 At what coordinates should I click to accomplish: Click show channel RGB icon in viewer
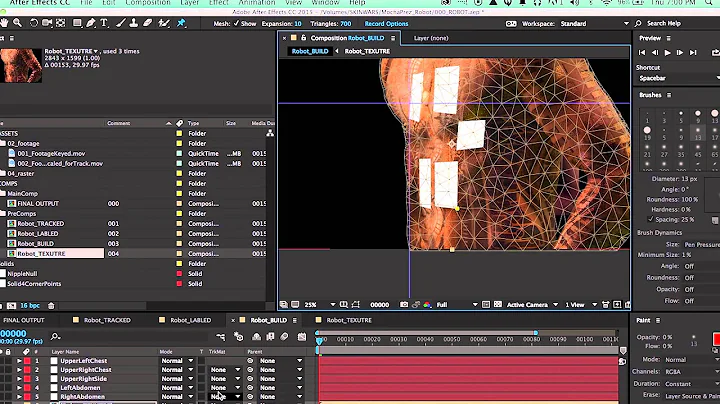point(427,304)
